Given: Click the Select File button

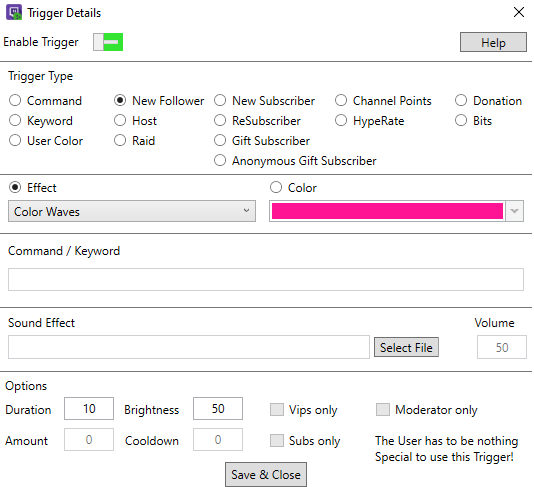Looking at the screenshot, I should click(406, 347).
